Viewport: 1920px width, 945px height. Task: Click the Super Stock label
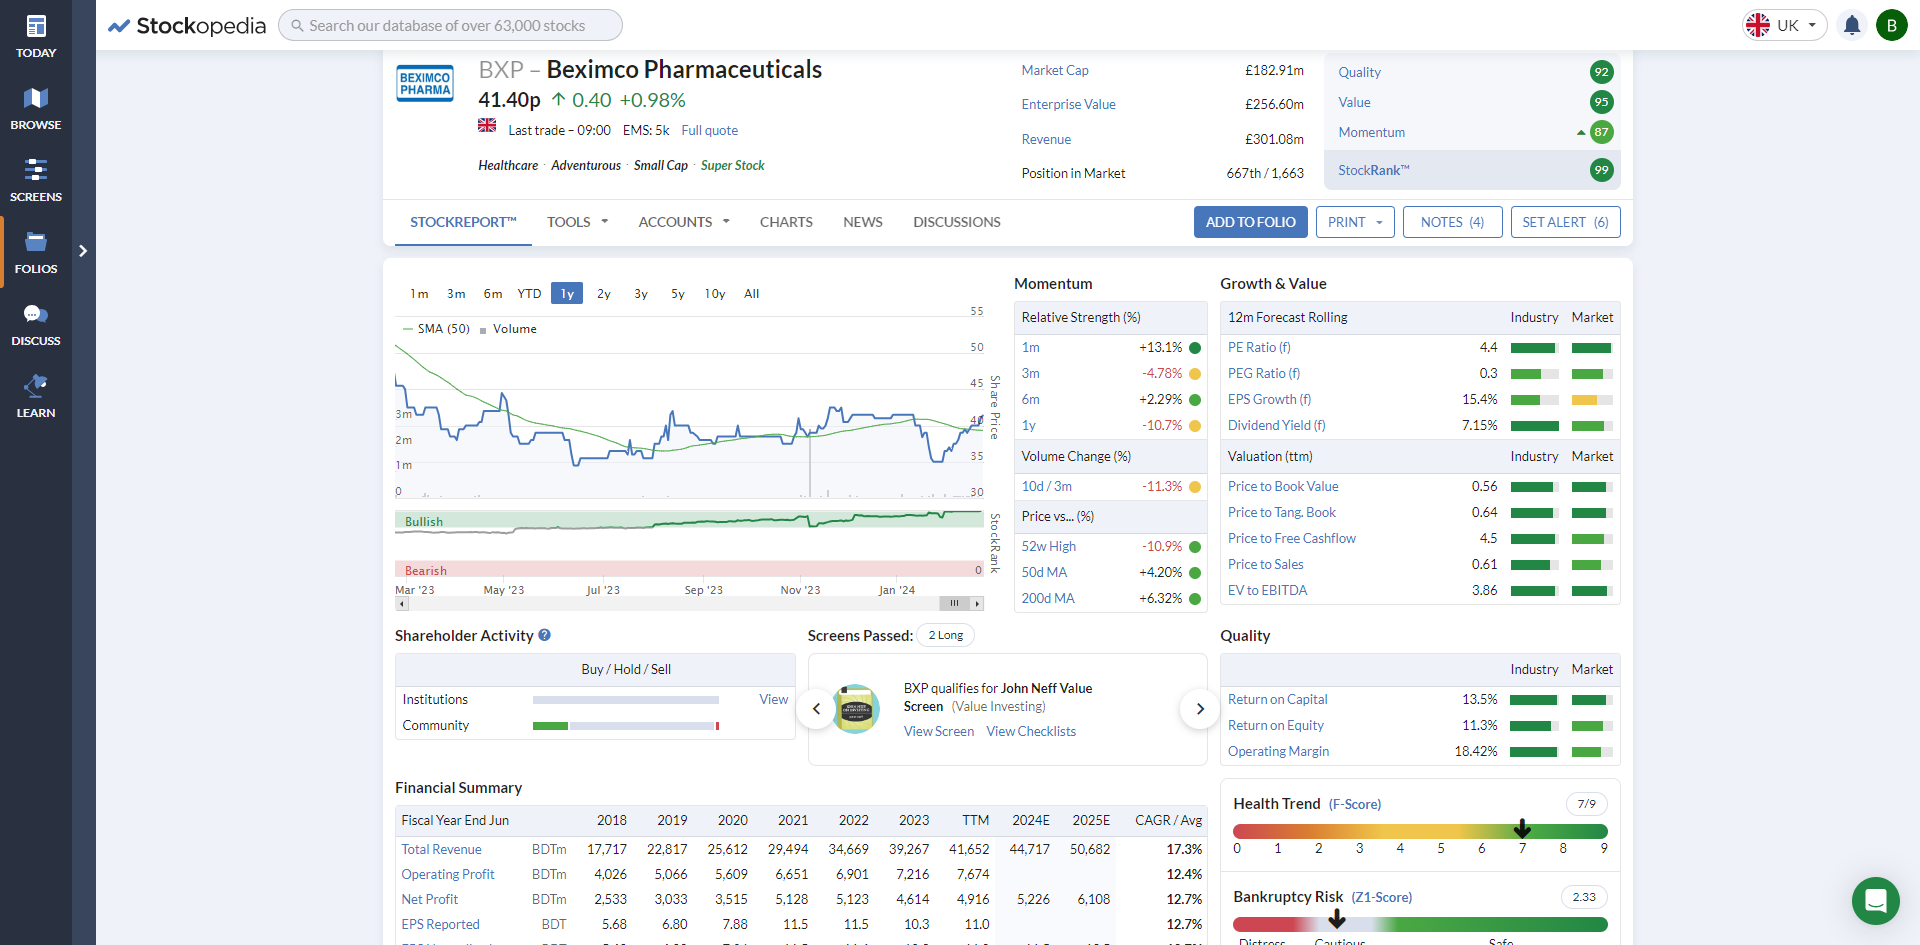[732, 165]
